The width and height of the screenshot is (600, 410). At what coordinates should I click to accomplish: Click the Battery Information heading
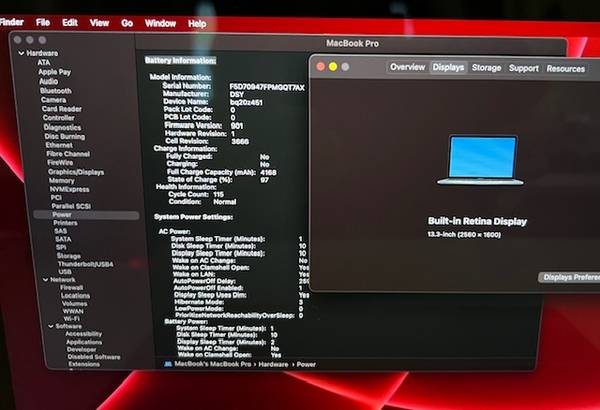[x=180, y=60]
